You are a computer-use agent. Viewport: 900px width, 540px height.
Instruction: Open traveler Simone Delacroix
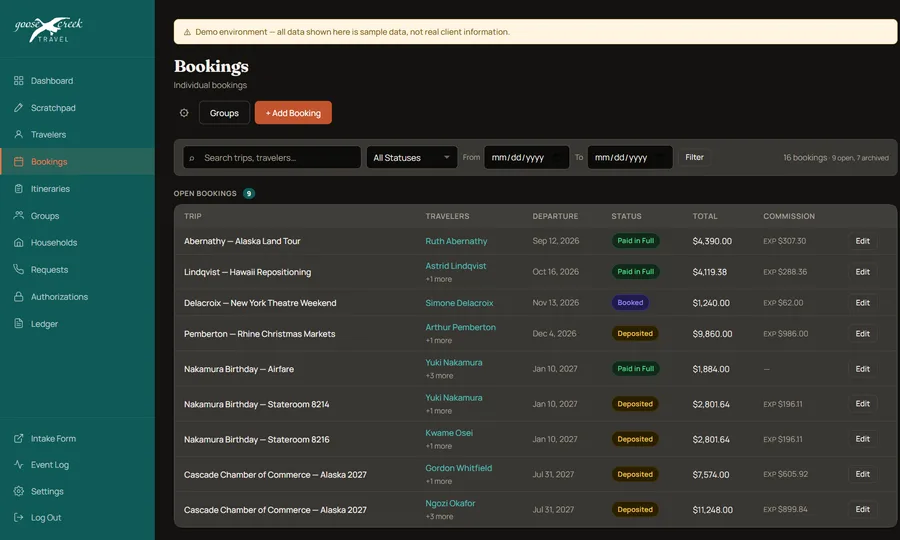459,303
